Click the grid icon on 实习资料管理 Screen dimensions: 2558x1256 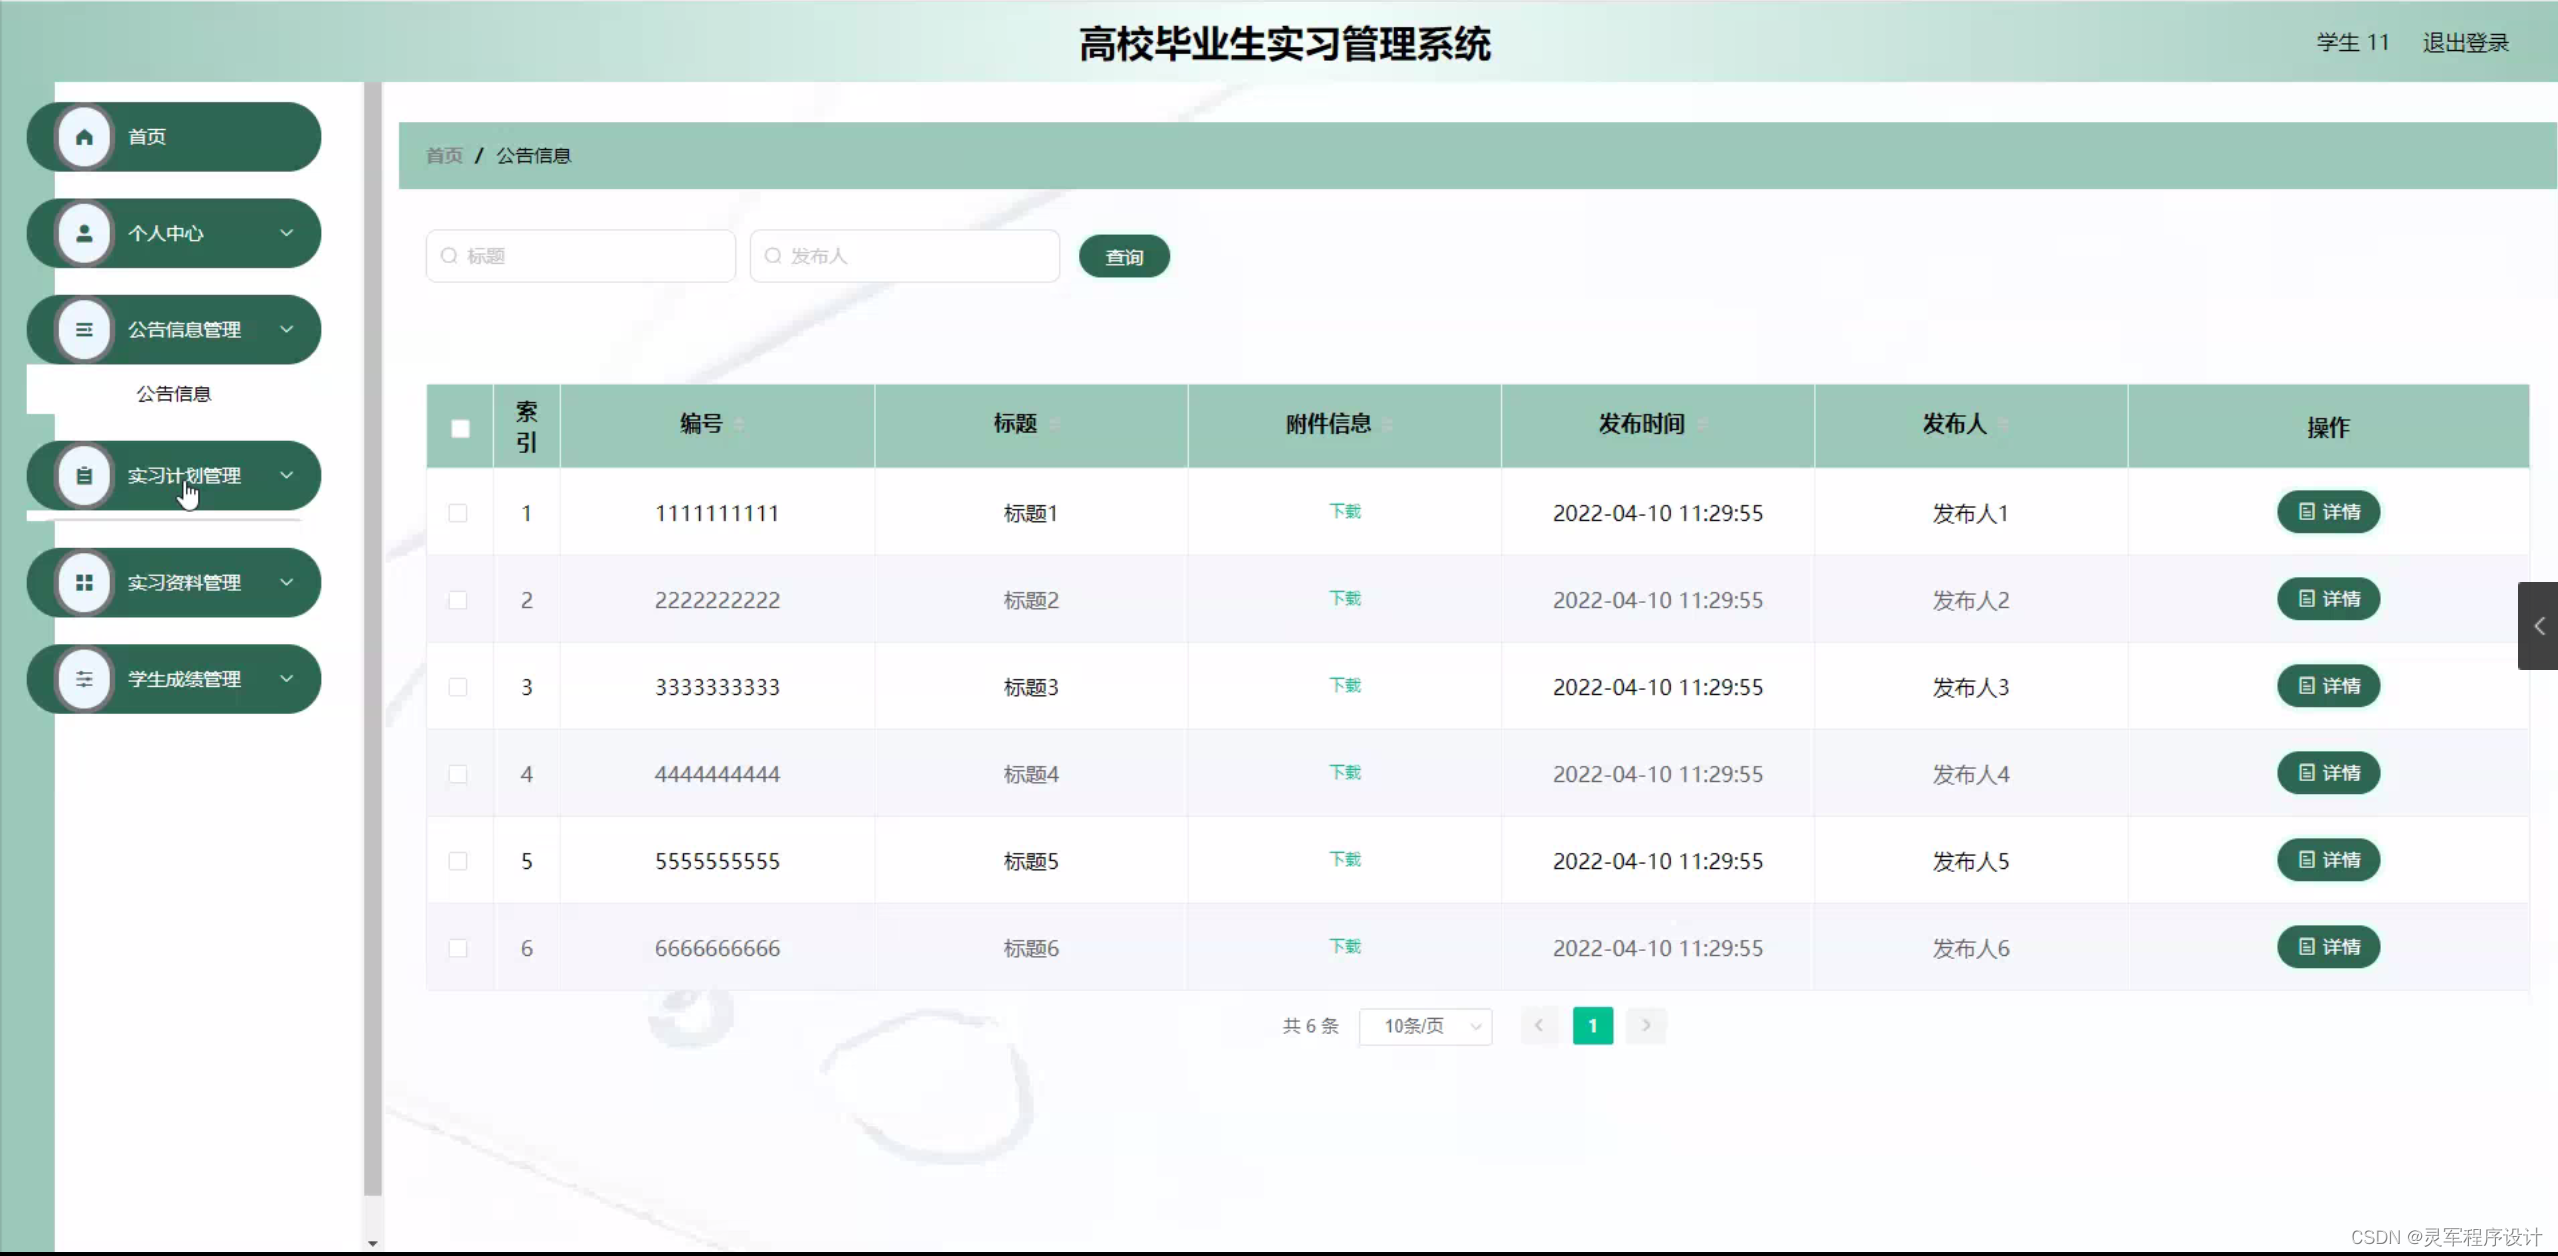point(84,582)
